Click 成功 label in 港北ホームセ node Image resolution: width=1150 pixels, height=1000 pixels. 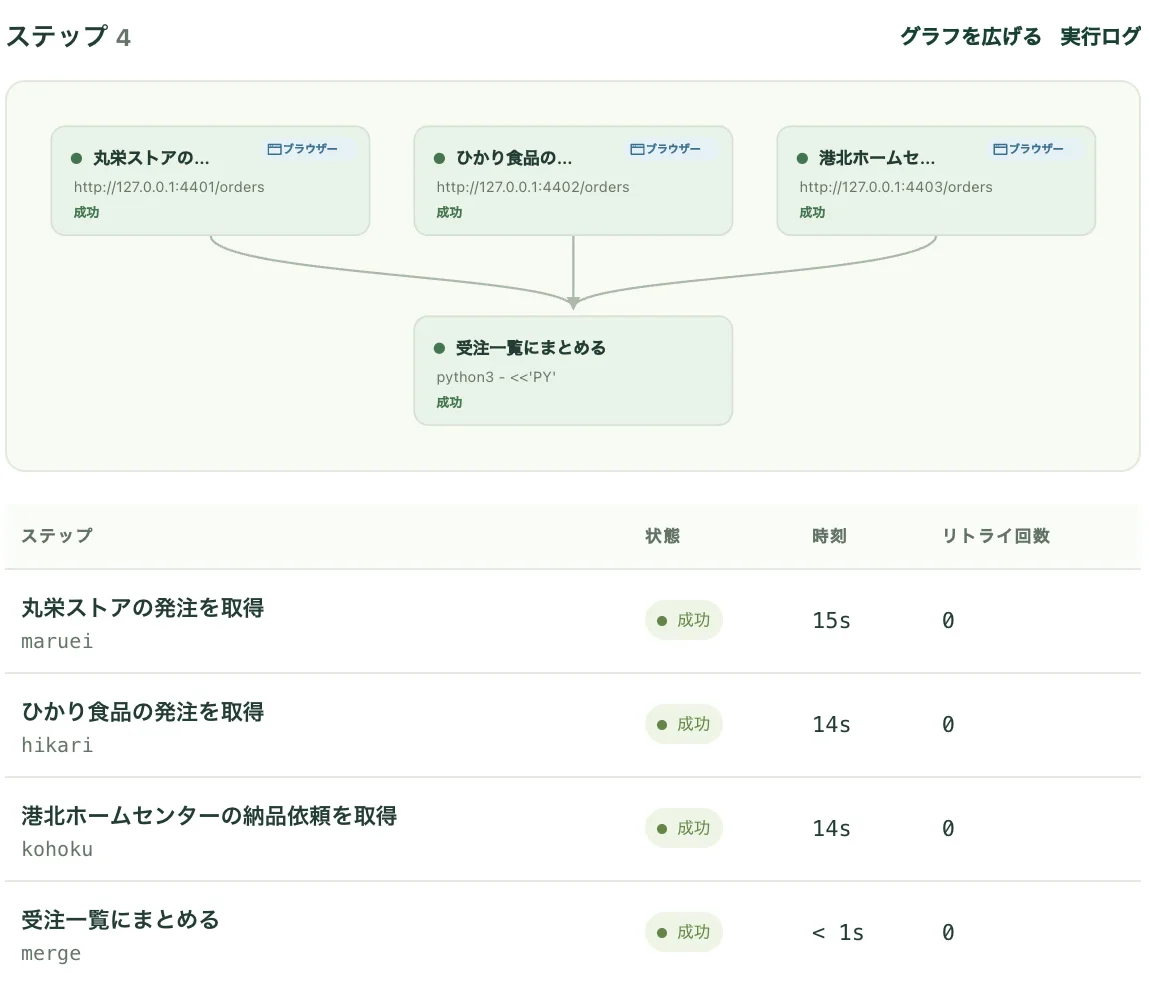tap(812, 212)
